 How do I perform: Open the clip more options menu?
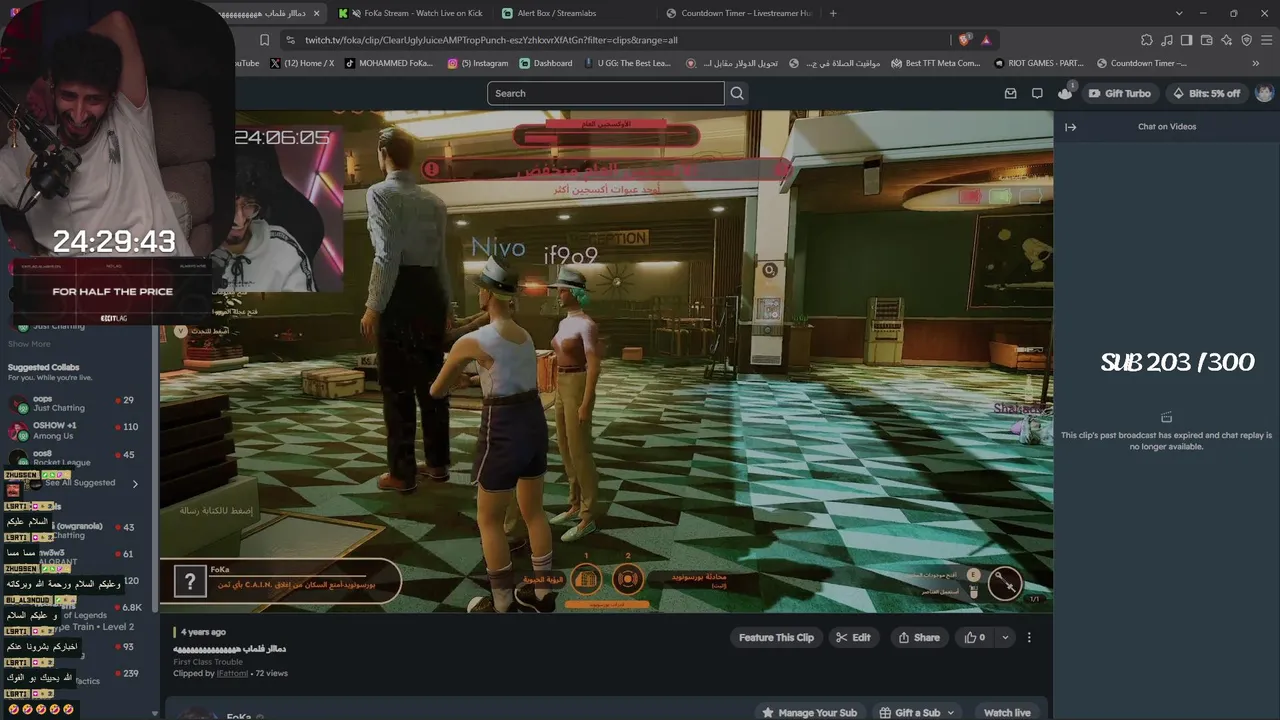(1029, 637)
